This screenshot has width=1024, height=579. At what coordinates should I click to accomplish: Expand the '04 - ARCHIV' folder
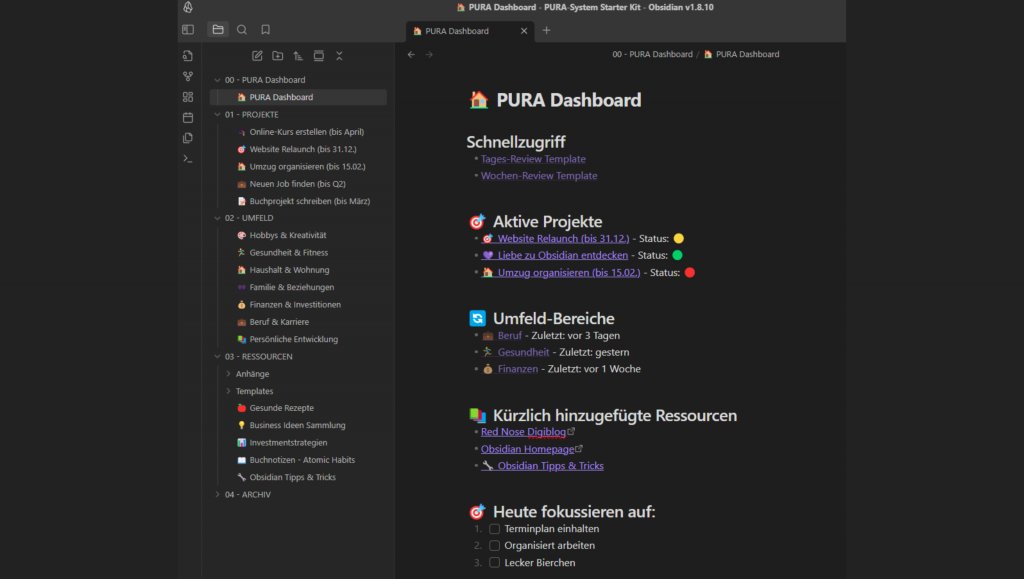[218, 494]
